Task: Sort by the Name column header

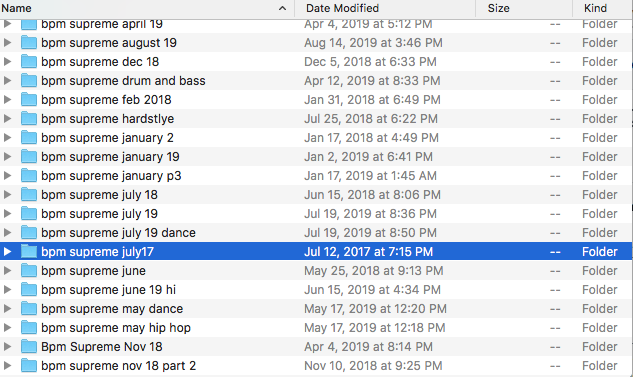Action: coord(147,8)
